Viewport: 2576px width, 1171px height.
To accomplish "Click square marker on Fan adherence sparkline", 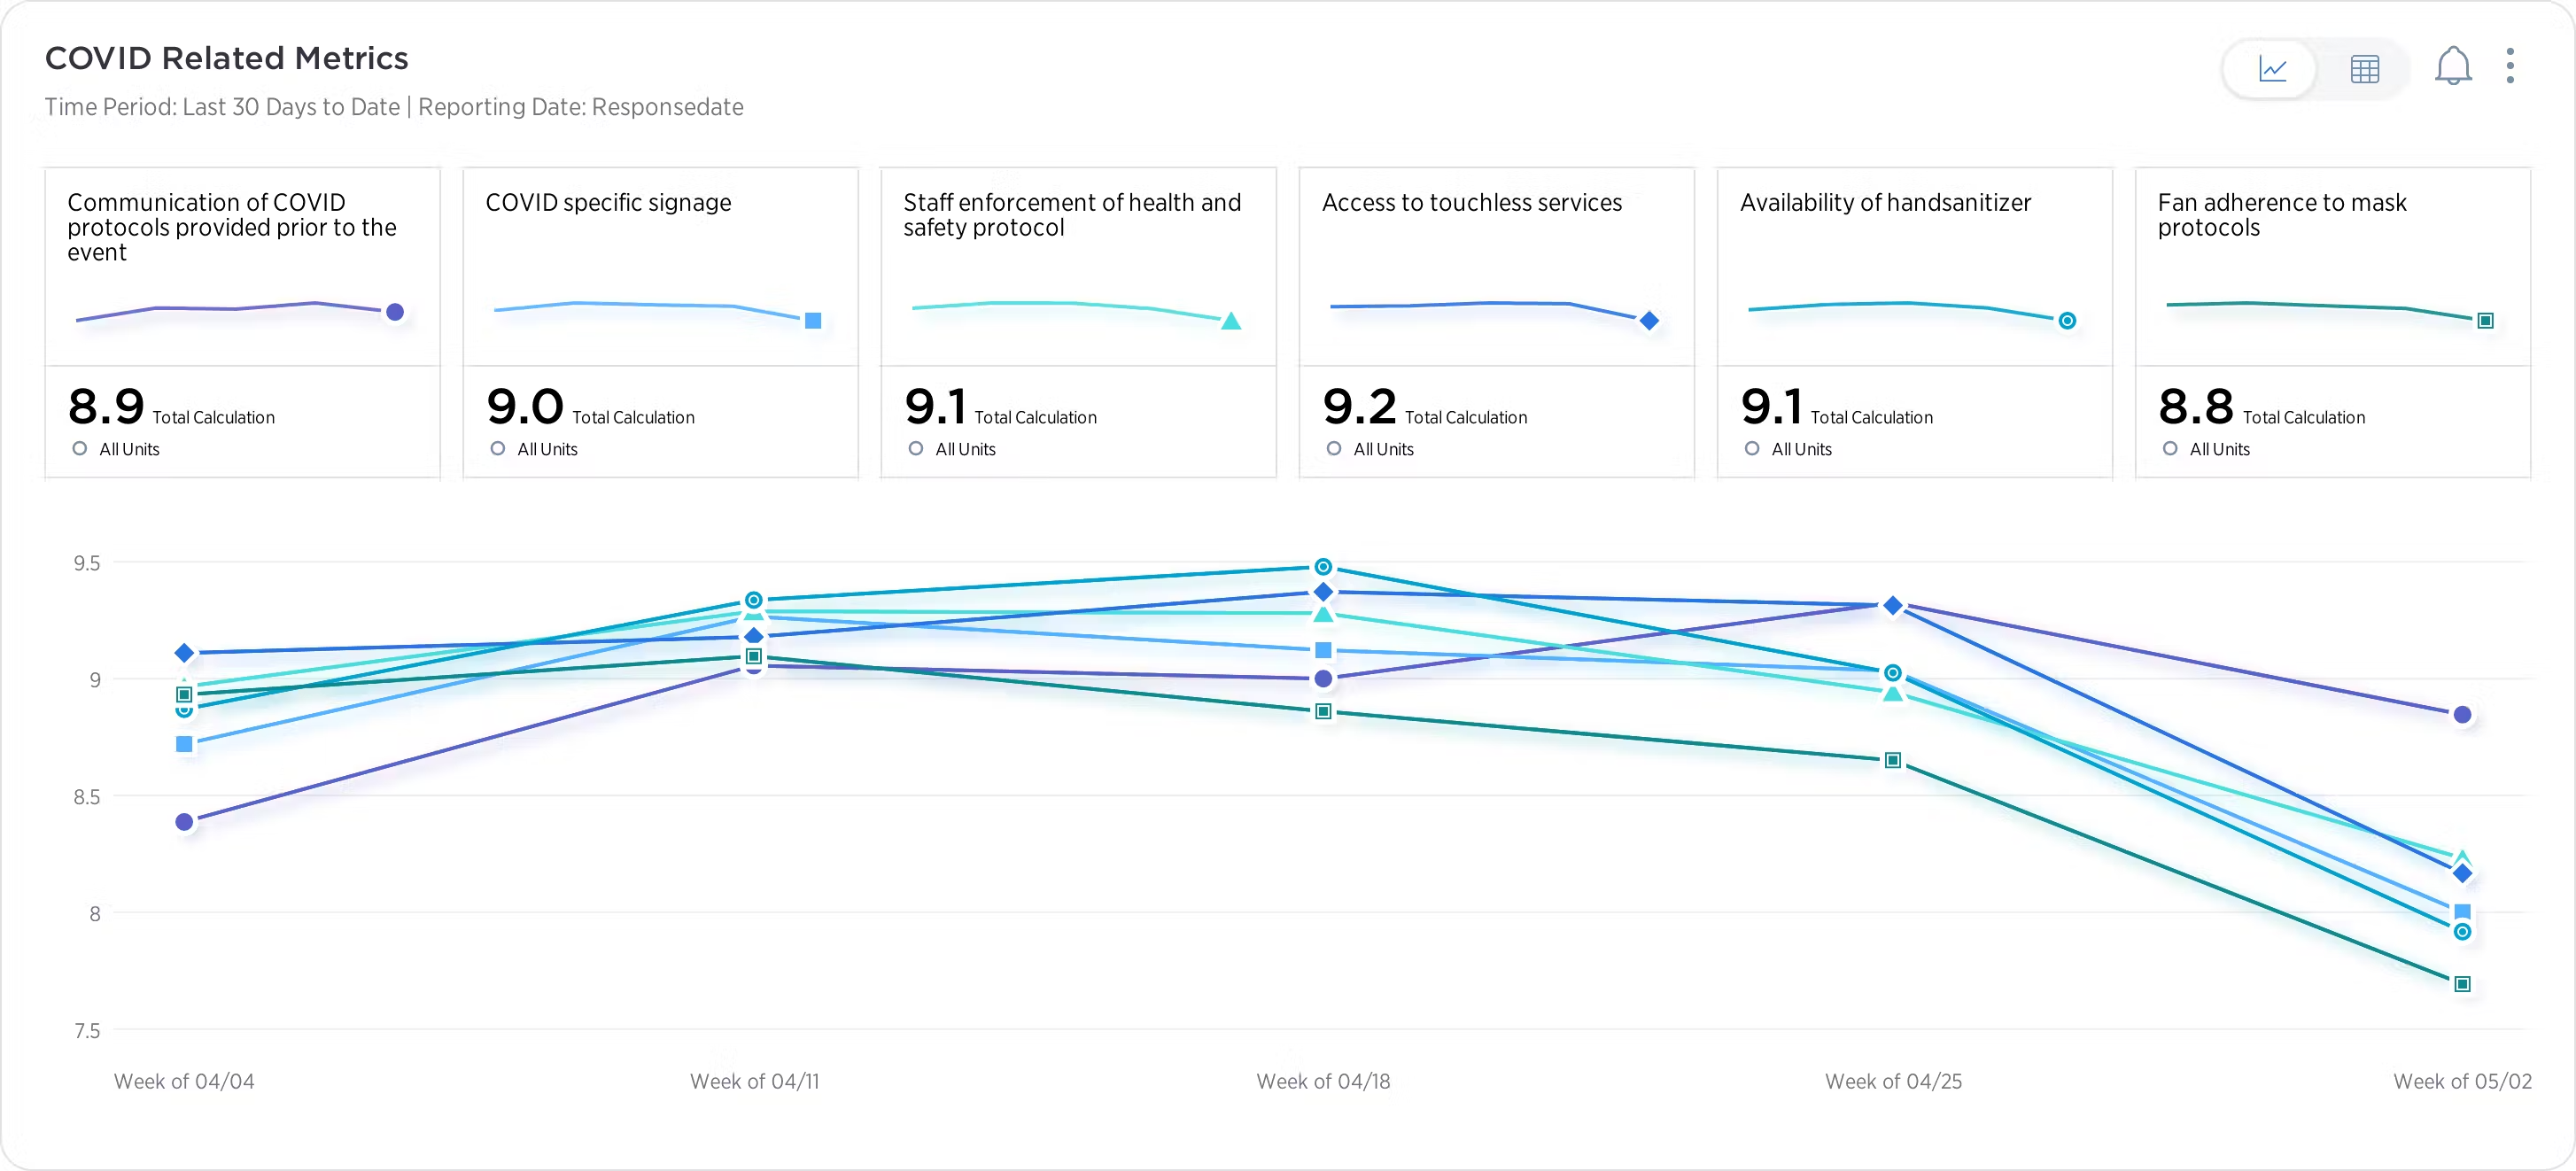I will (x=2485, y=321).
